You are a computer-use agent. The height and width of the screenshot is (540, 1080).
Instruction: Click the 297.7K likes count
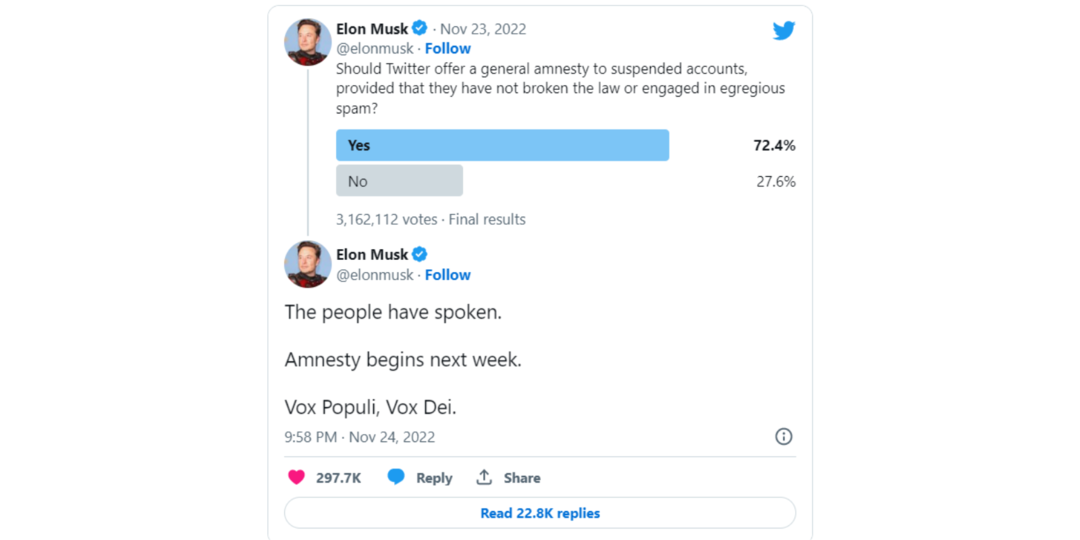pos(339,478)
